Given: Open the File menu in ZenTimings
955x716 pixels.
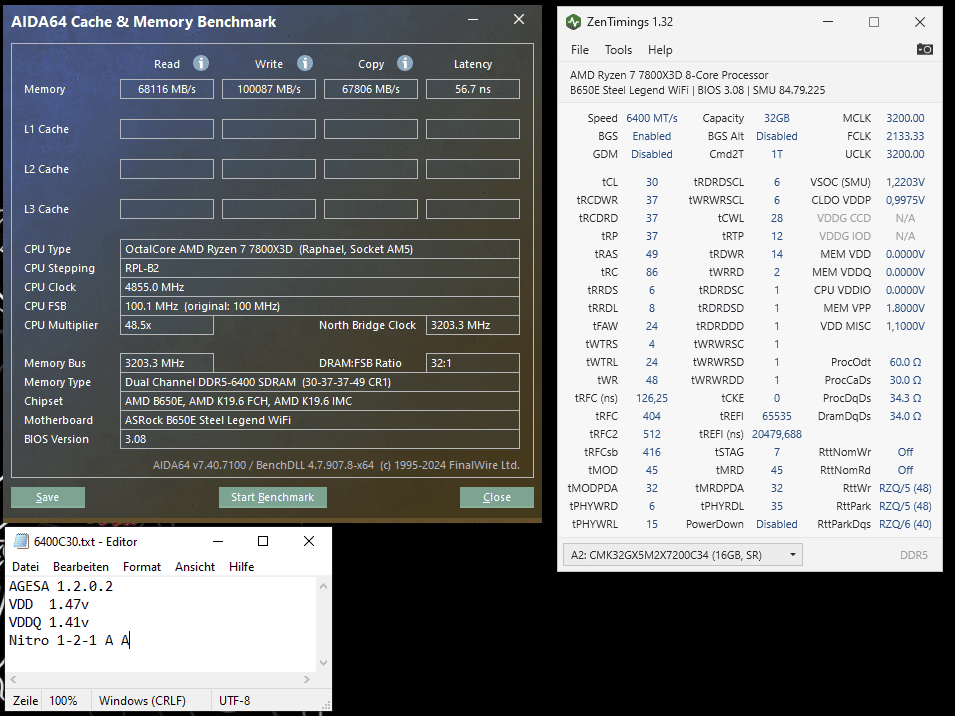Looking at the screenshot, I should point(580,50).
